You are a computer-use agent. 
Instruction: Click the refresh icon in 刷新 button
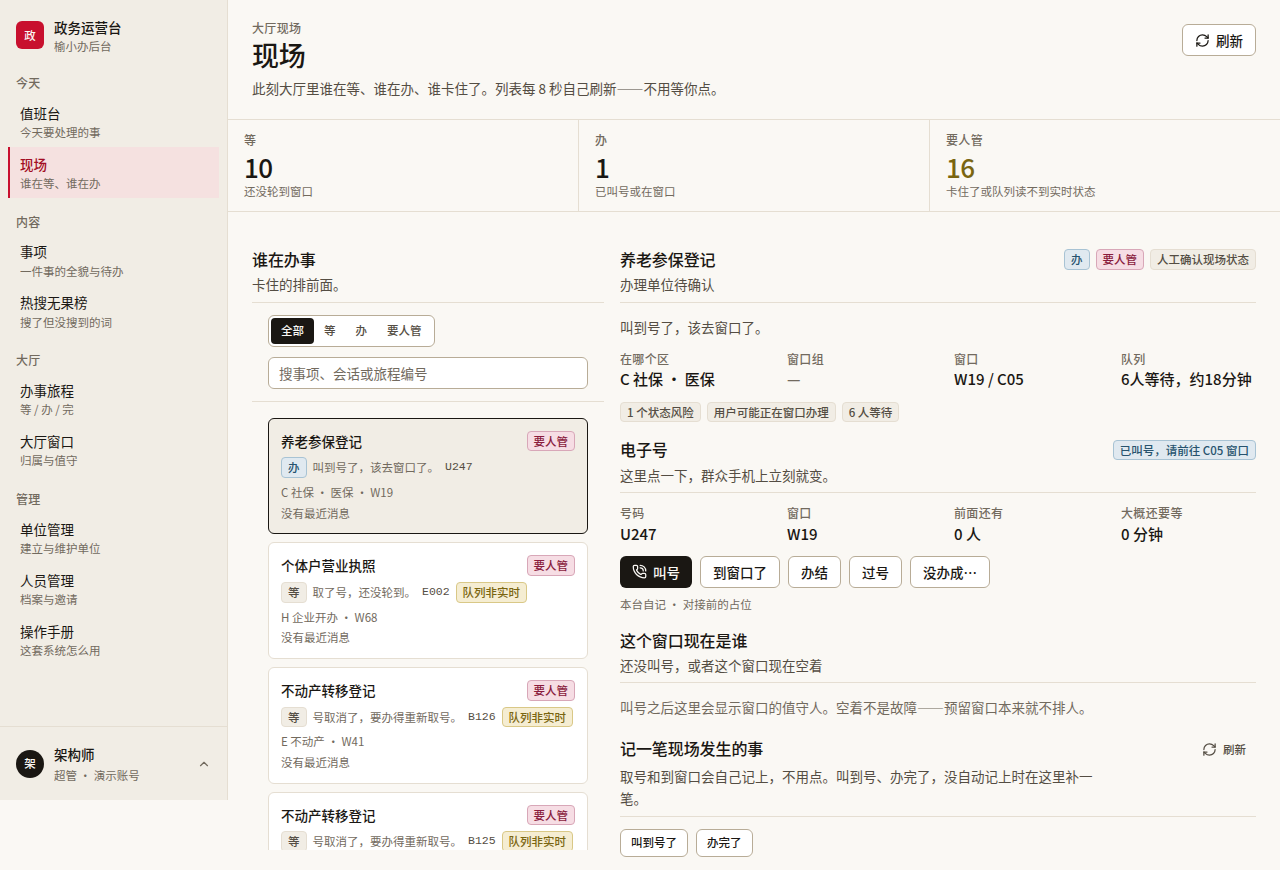(1202, 41)
